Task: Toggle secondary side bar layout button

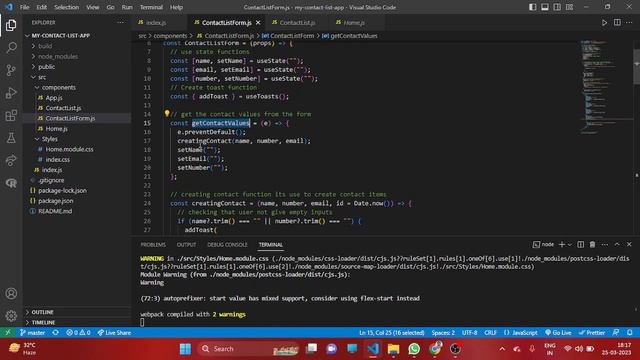Action: (x=557, y=7)
